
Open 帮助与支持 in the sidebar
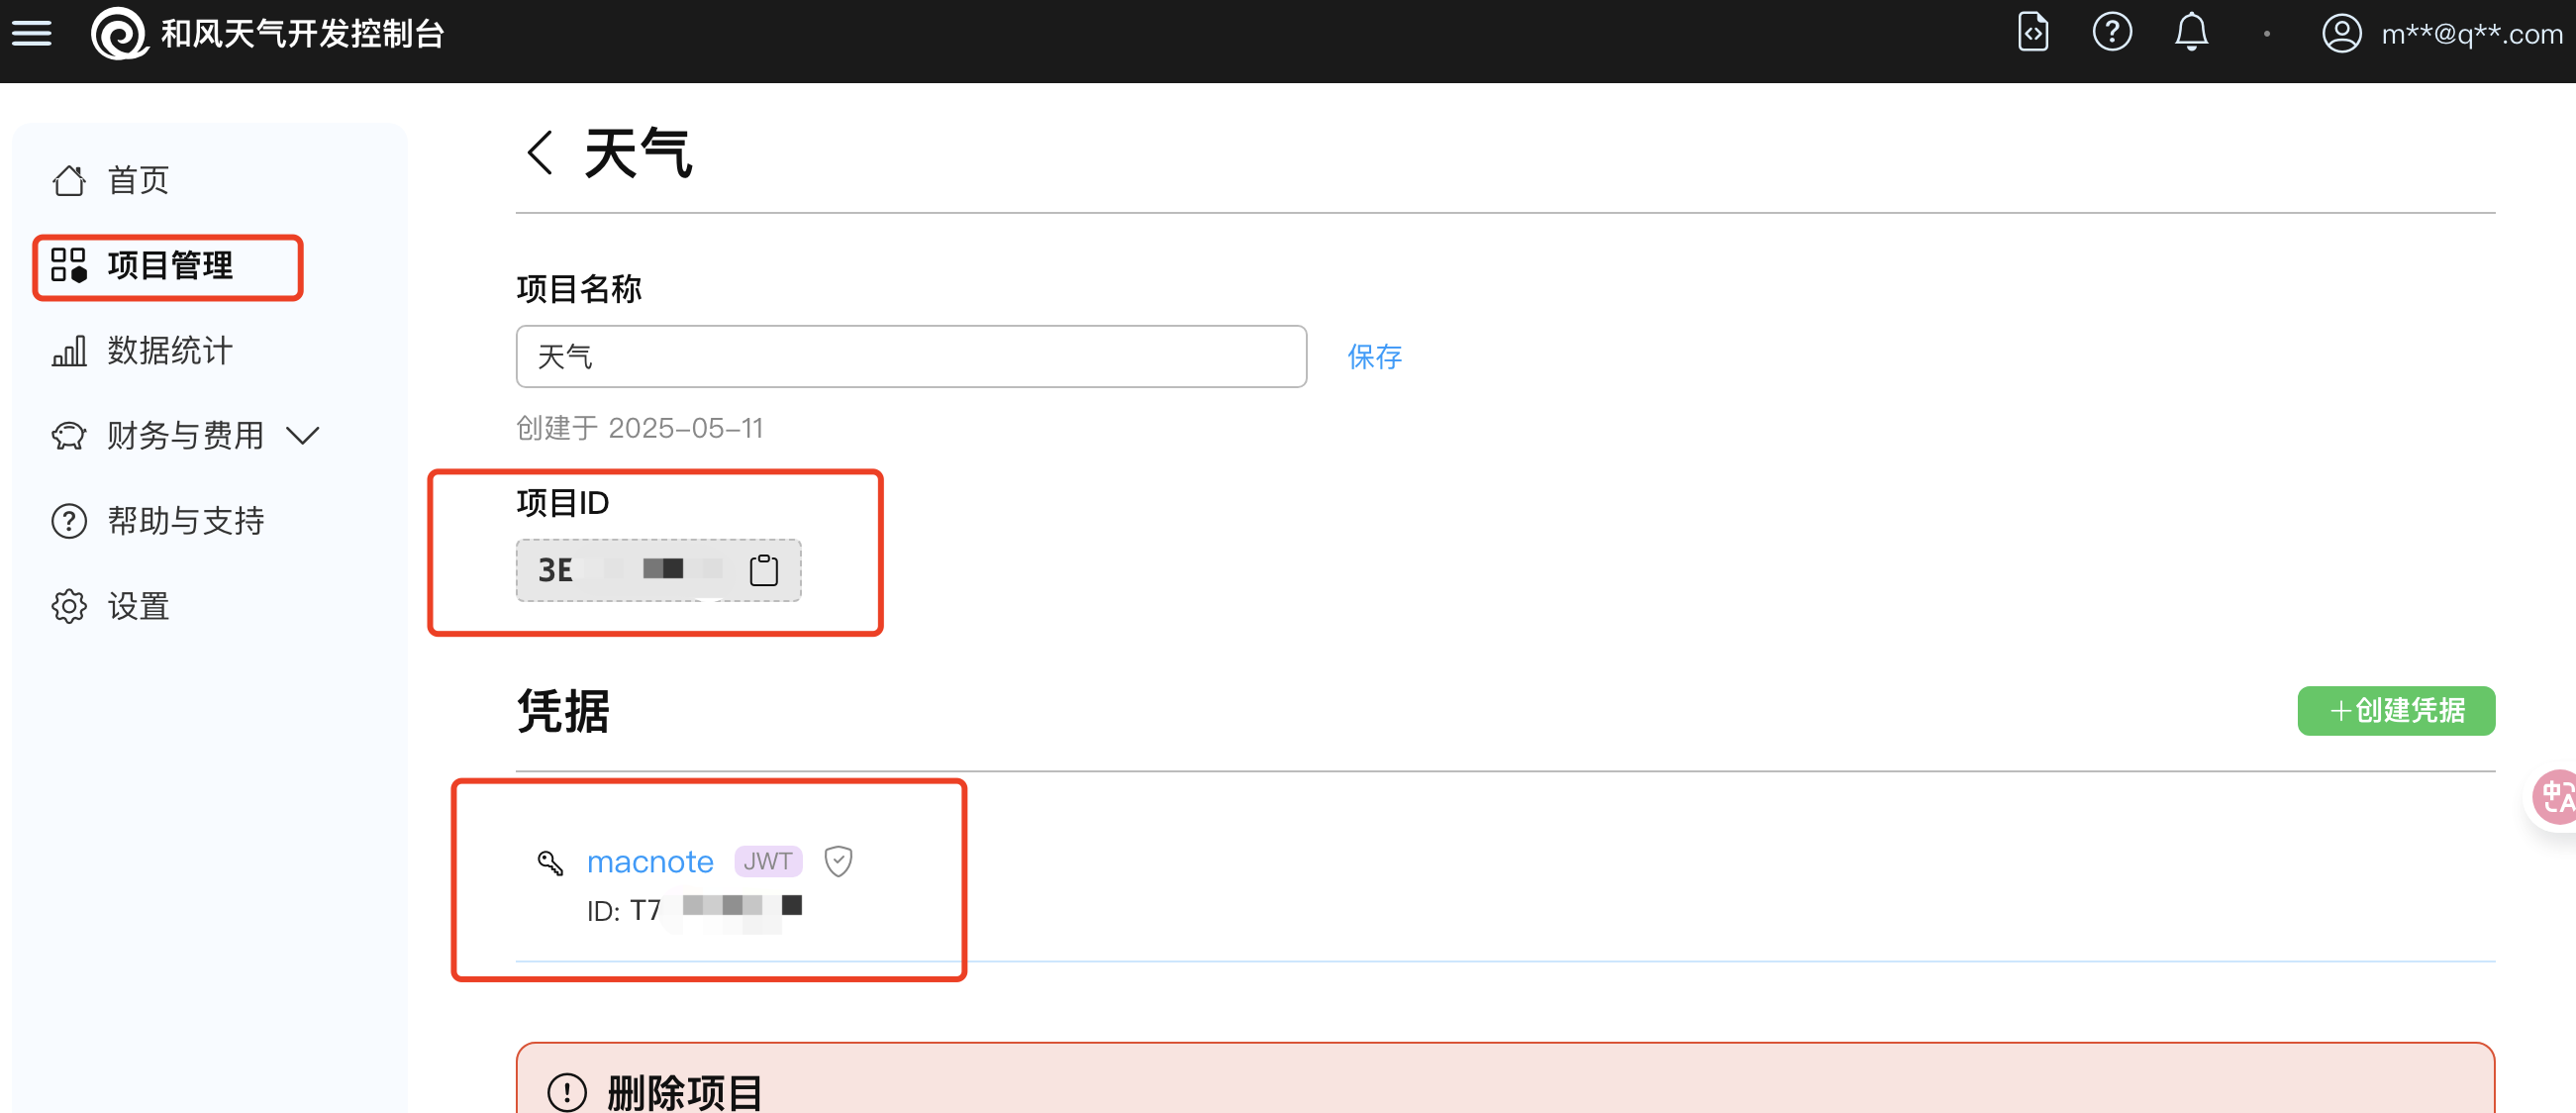tap(186, 521)
